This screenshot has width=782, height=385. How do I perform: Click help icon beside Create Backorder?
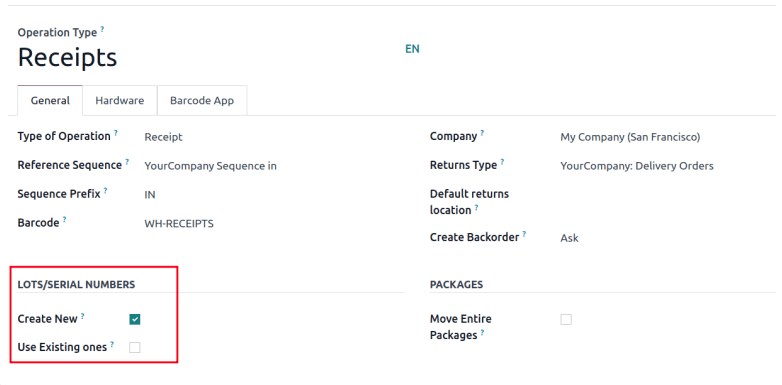click(524, 234)
